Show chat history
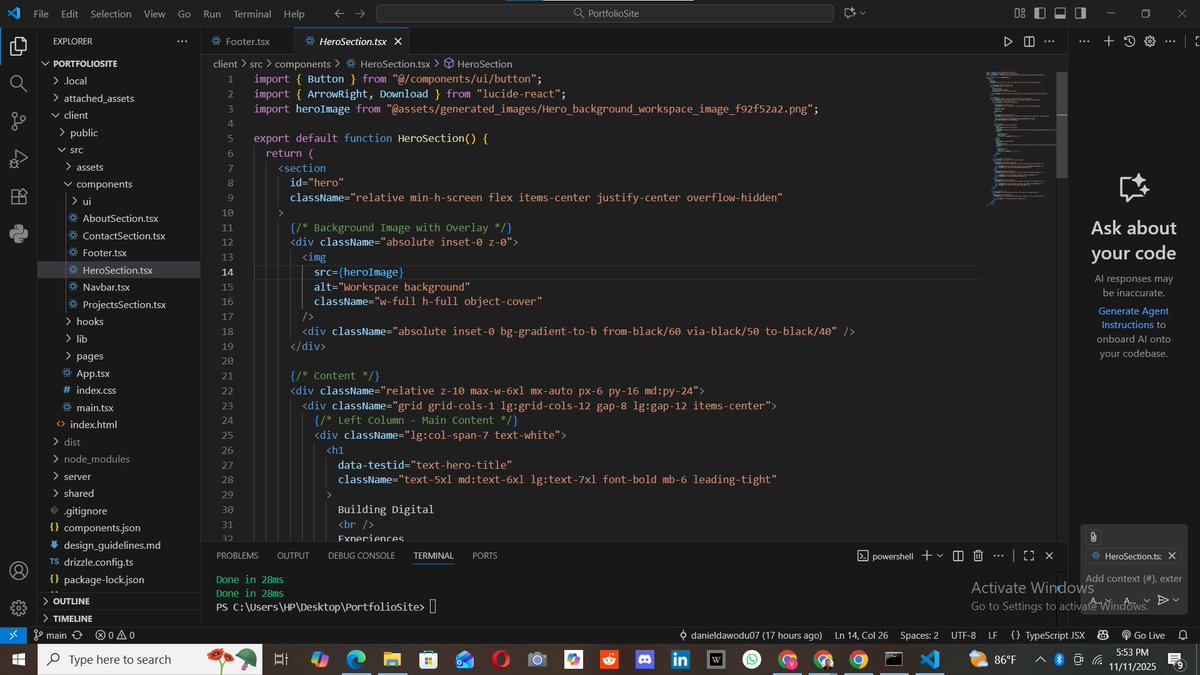This screenshot has width=1200, height=675. click(1129, 41)
